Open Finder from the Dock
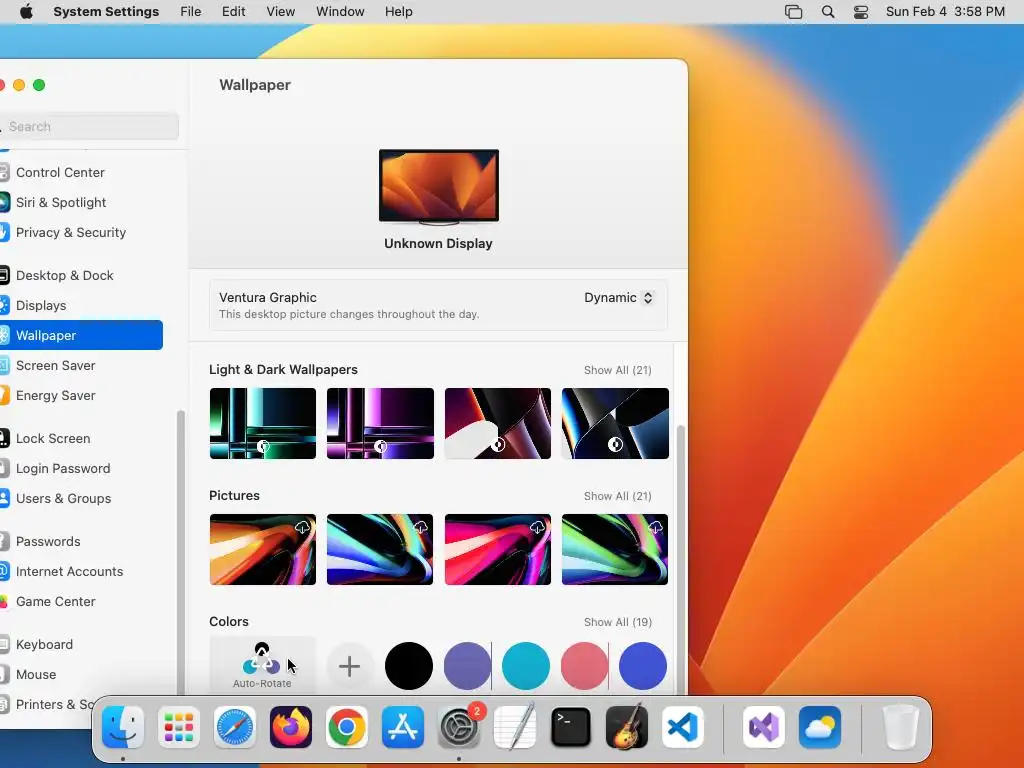Image resolution: width=1024 pixels, height=768 pixels. tap(123, 728)
